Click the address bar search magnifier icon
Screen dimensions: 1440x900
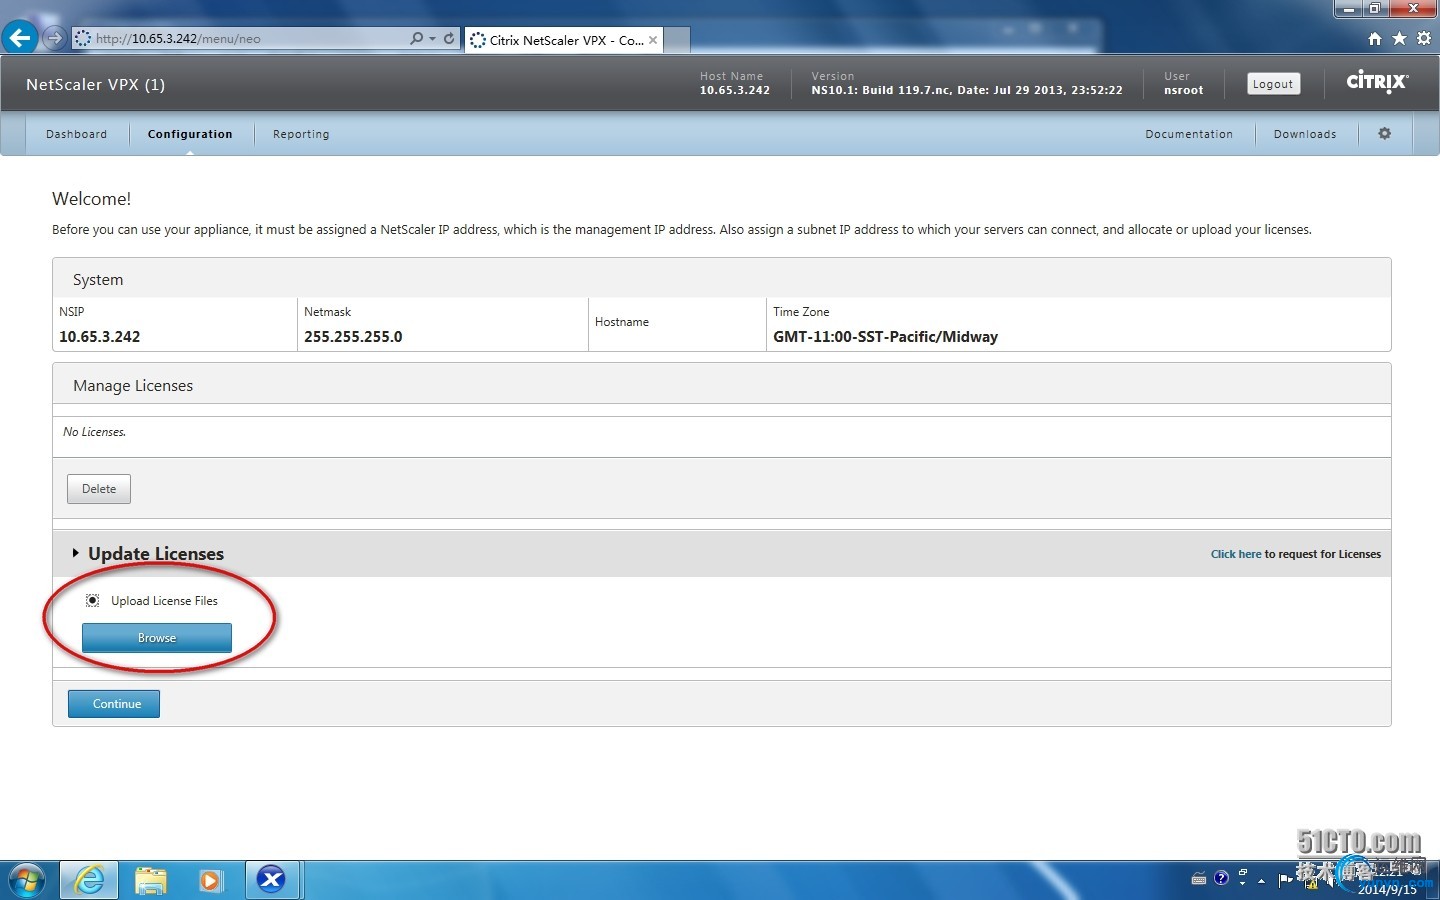416,38
